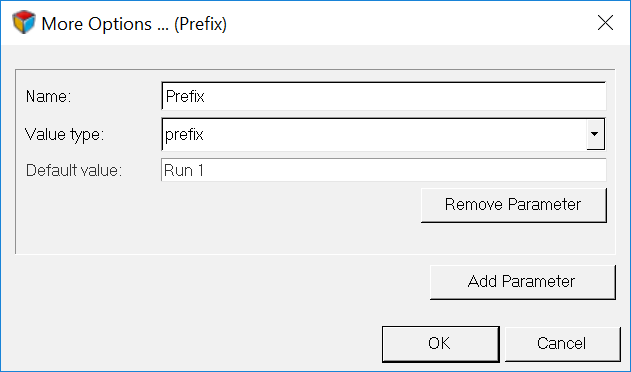This screenshot has height=372, width=631.
Task: Click the word Prefix inside Name field
Action: click(x=185, y=96)
